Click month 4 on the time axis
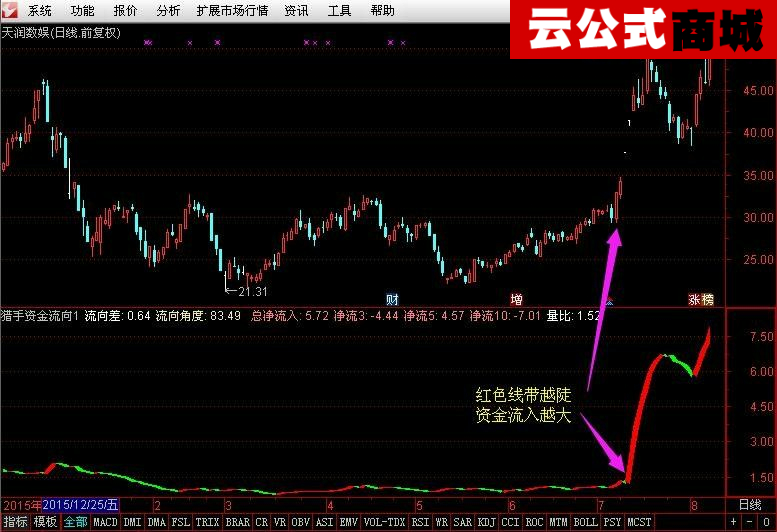Viewport: 777px width, 532px height. 330,506
